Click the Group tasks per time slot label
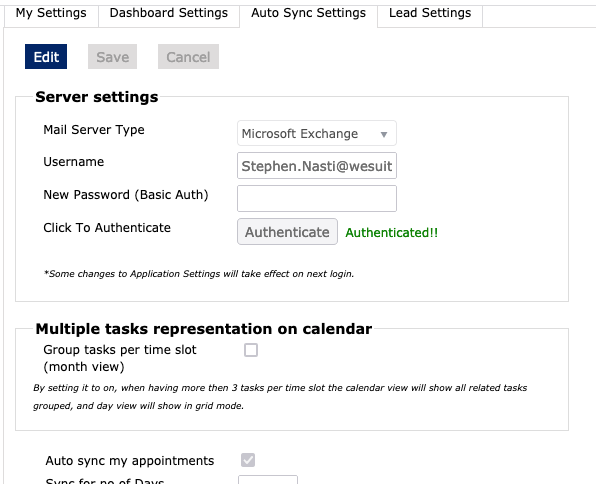 [x=120, y=358]
